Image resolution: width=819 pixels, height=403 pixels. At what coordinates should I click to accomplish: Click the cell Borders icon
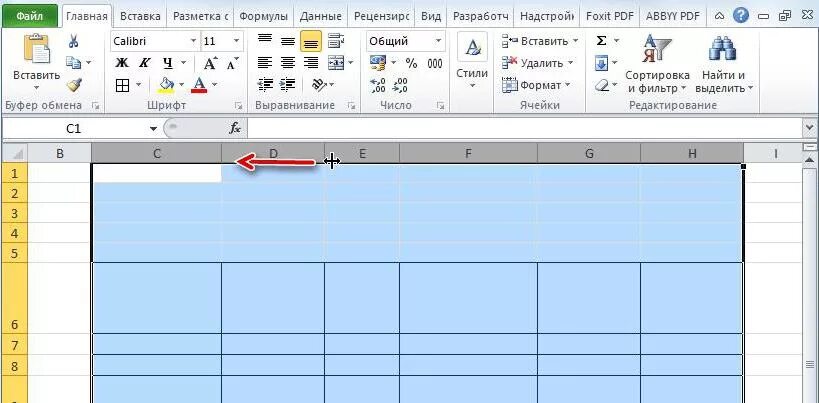click(x=122, y=85)
